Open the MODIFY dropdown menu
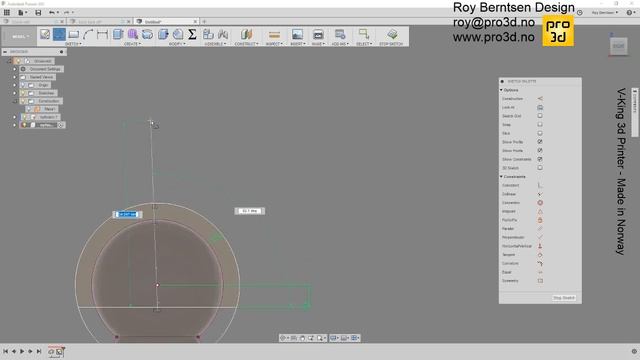Image resolution: width=640 pixels, height=360 pixels. tap(177, 44)
